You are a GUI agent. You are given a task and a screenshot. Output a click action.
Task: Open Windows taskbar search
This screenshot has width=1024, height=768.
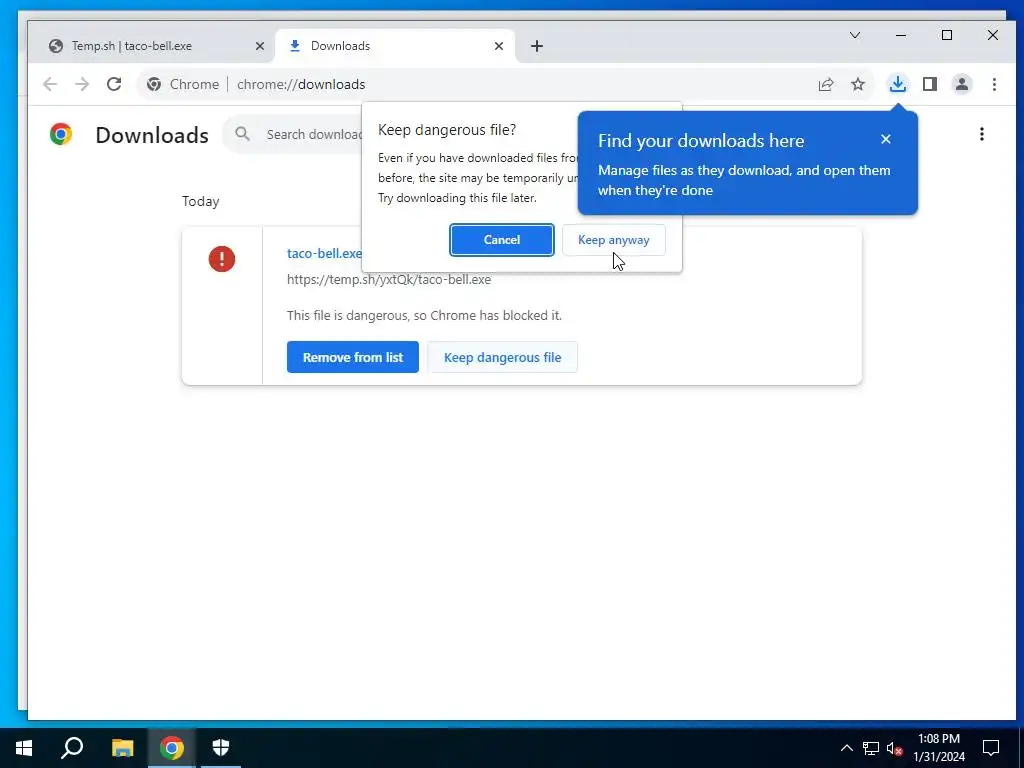[x=72, y=748]
